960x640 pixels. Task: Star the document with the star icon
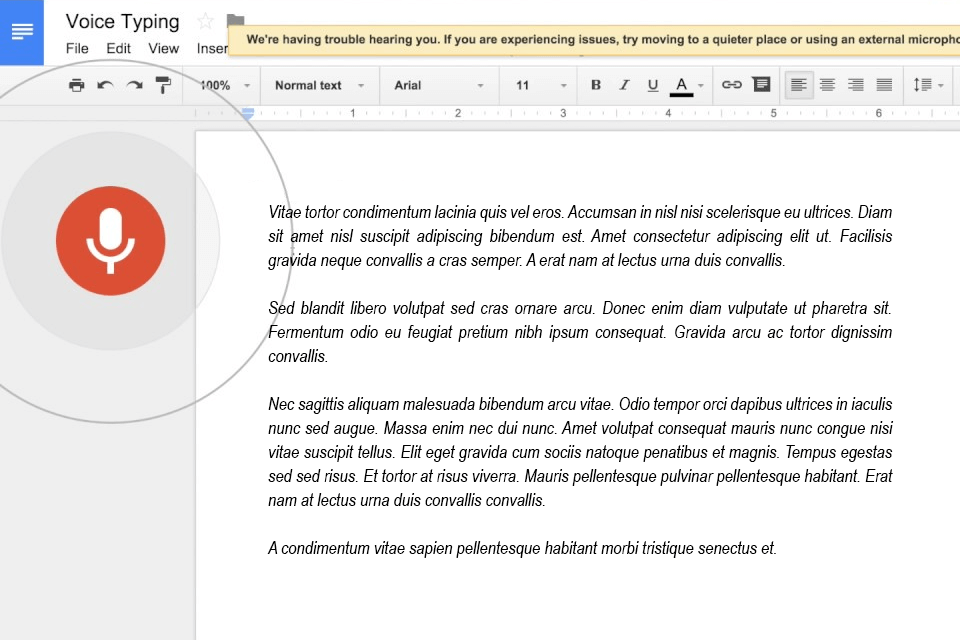tap(204, 21)
